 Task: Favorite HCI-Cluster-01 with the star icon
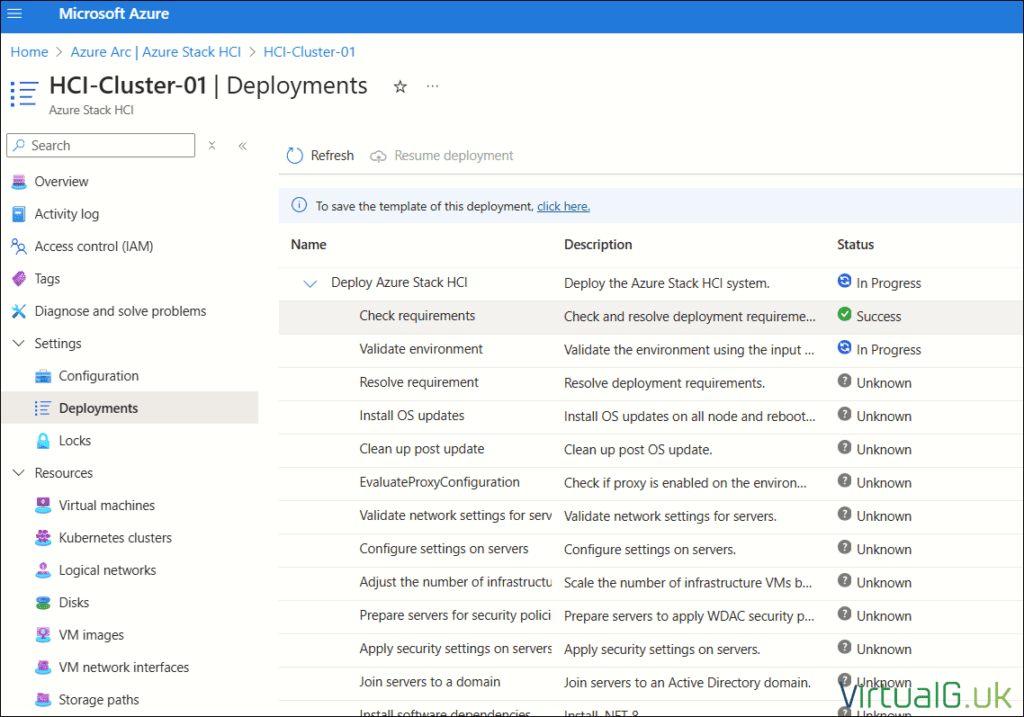[400, 87]
